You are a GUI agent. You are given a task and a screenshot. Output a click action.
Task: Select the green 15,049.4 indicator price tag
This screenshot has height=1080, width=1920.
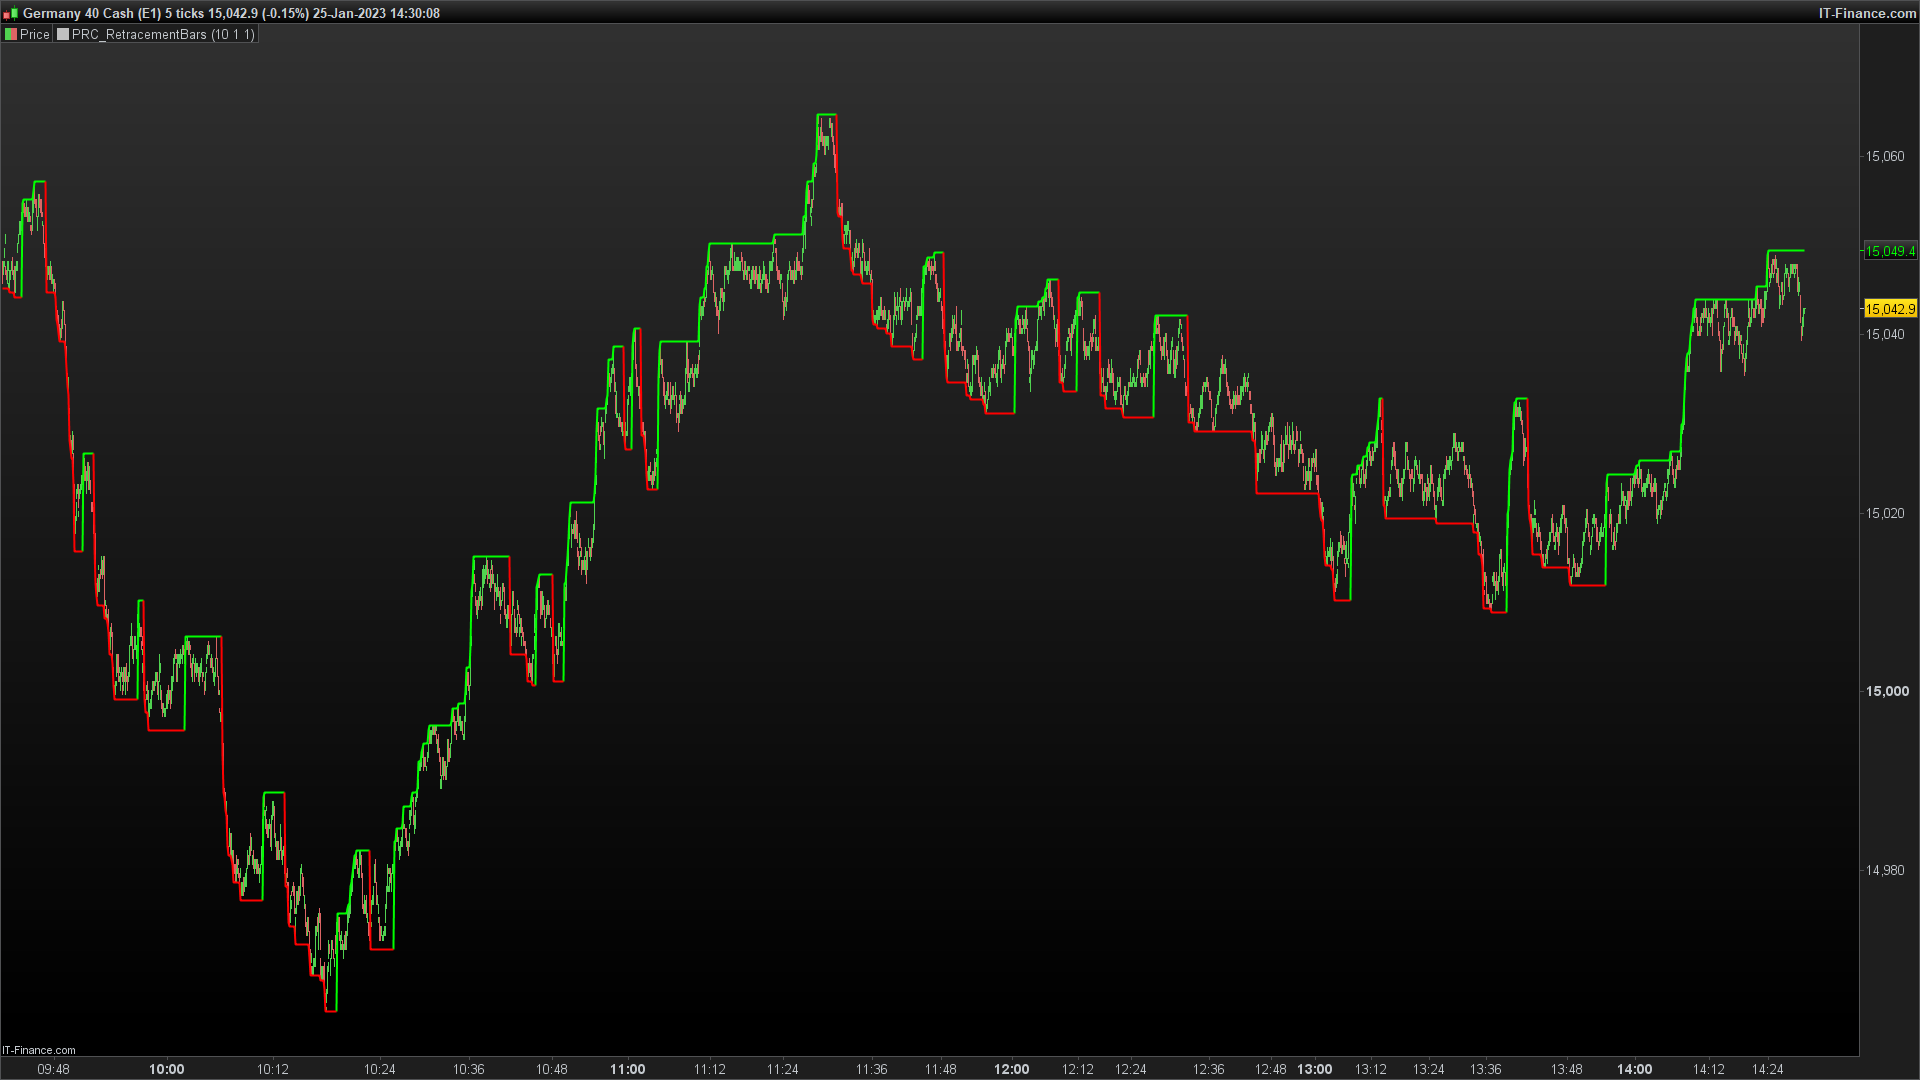(1889, 251)
